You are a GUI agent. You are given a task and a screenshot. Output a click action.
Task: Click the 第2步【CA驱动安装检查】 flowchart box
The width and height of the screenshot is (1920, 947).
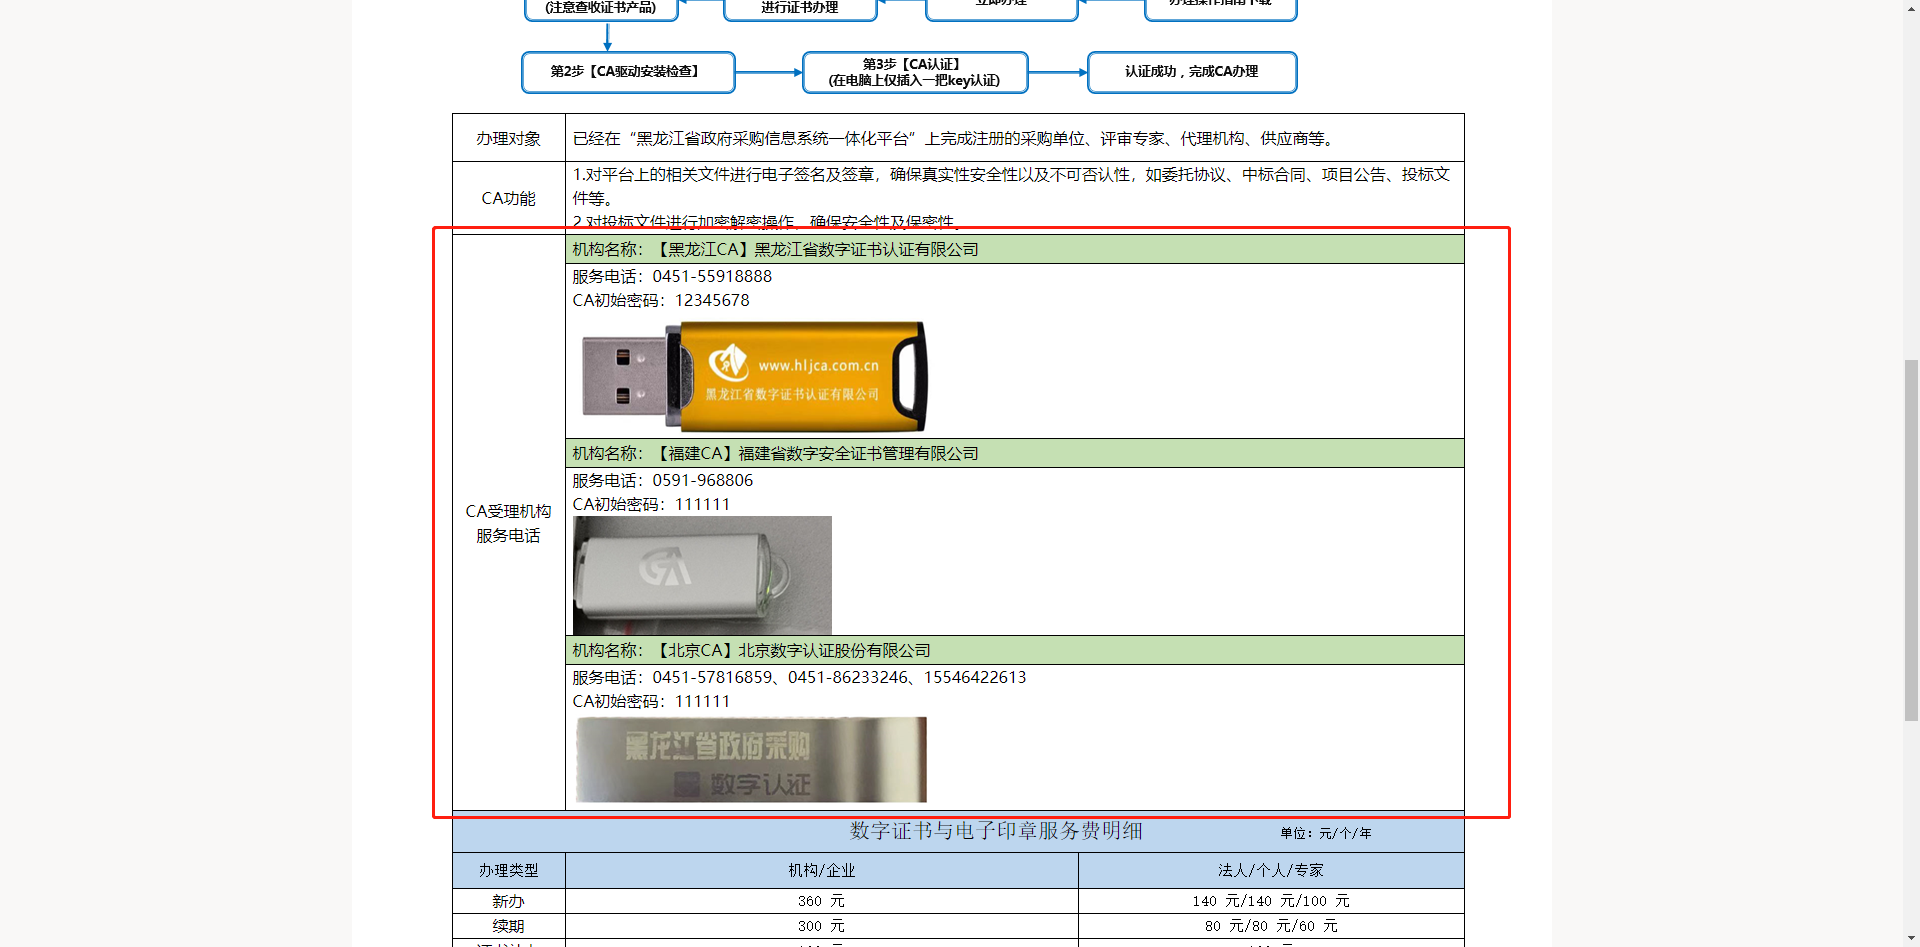tap(628, 72)
